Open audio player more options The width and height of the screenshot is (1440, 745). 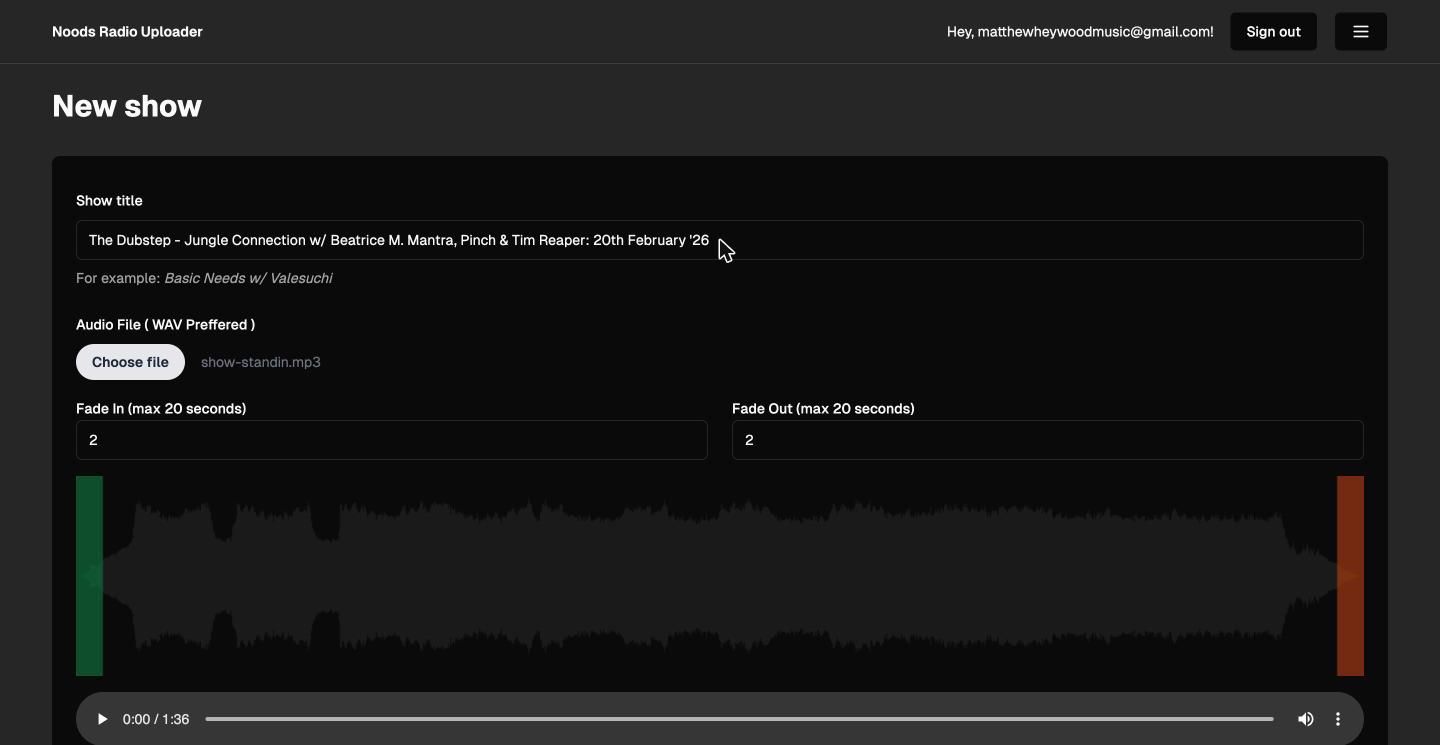click(1338, 719)
